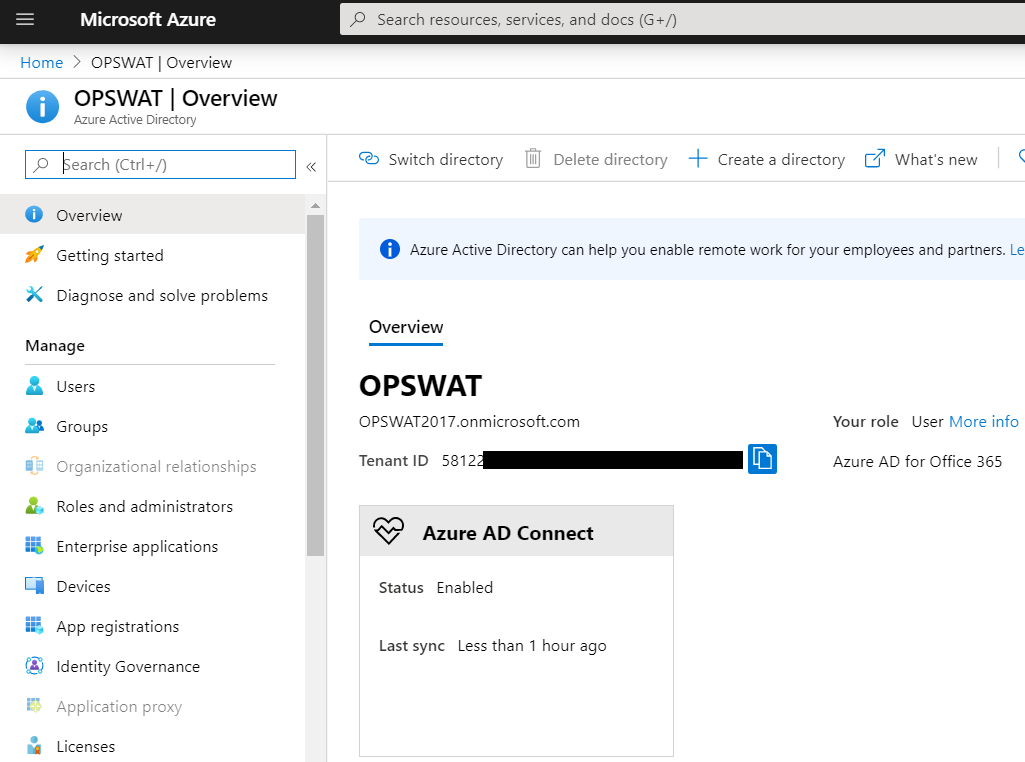Click the plus icon for Create a directory
This screenshot has width=1025, height=762.
pos(697,159)
